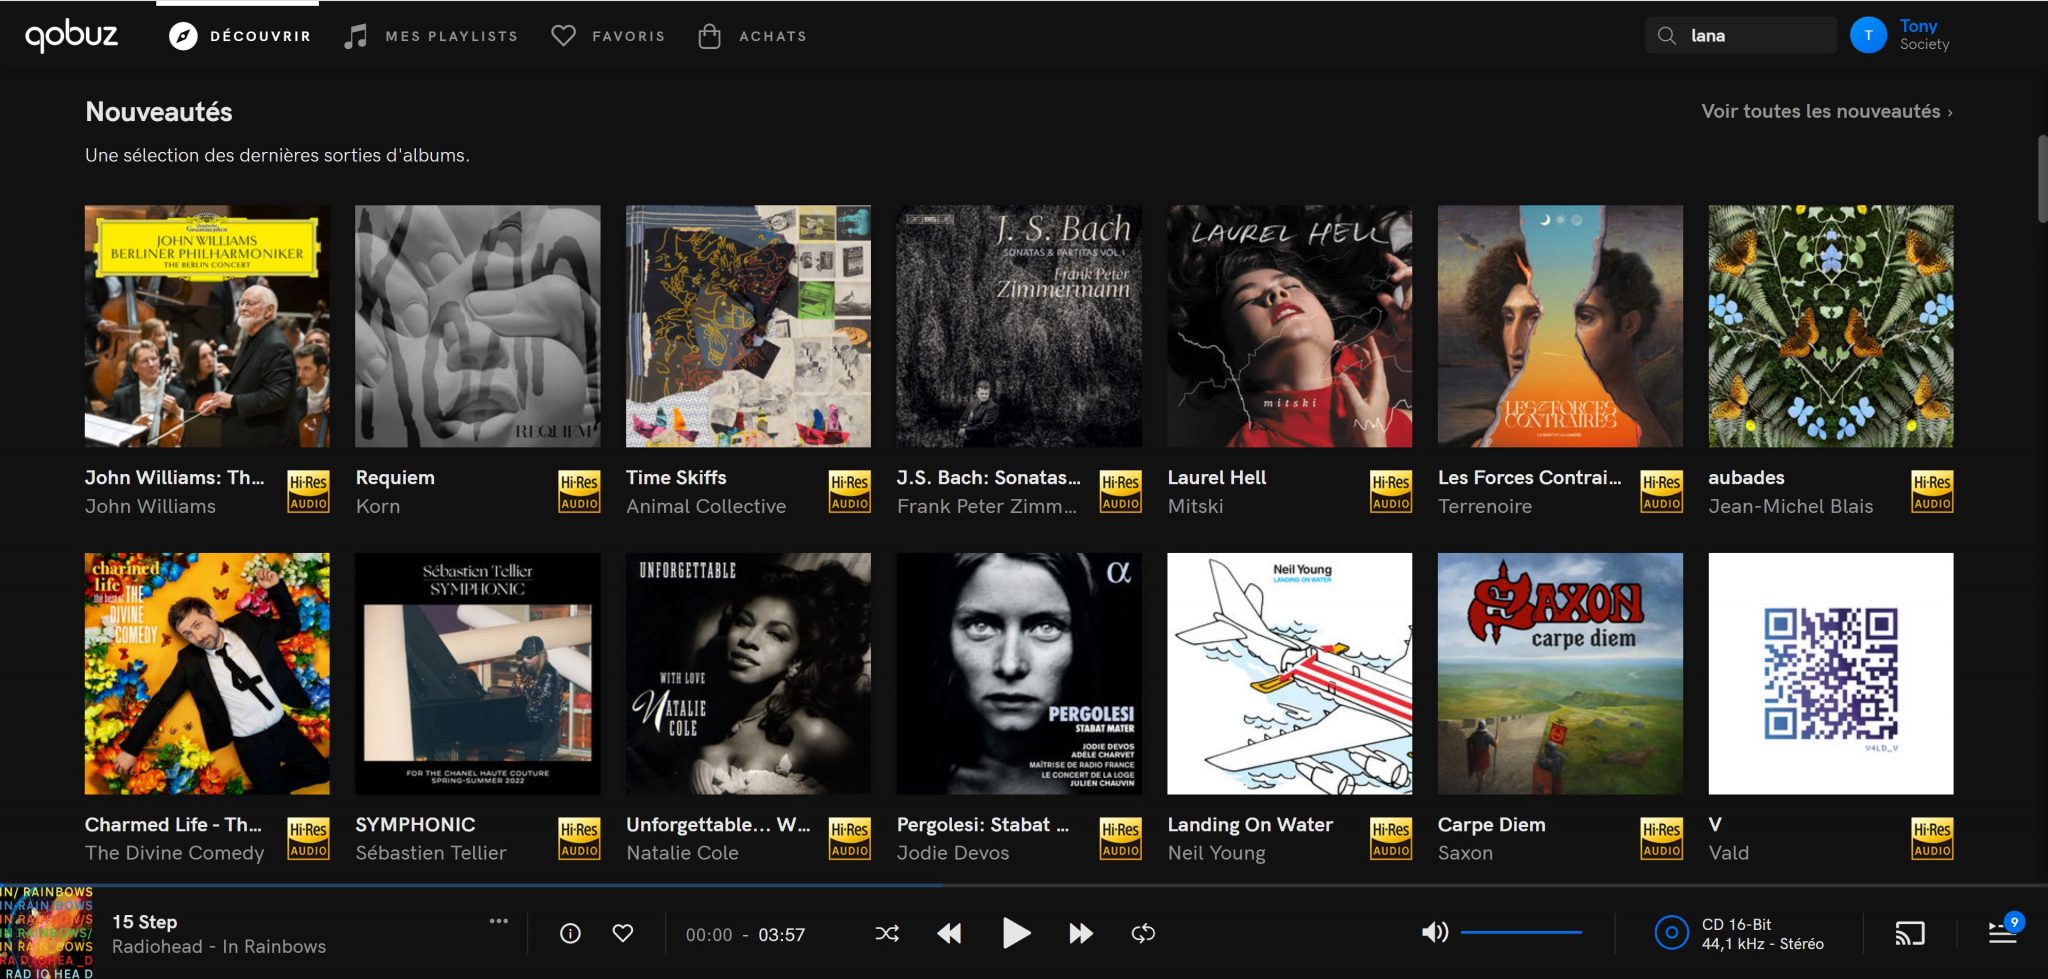Open Radiohead - In Rainbows link
2048x979 pixels.
point(219,946)
